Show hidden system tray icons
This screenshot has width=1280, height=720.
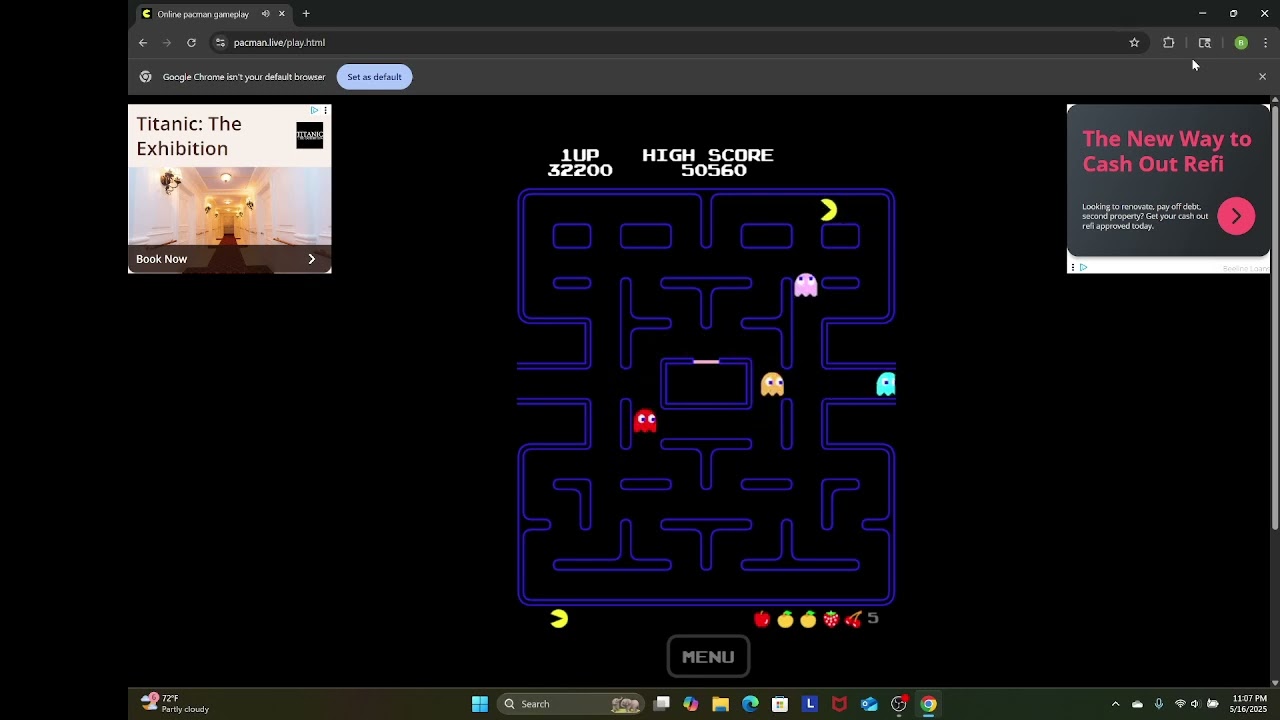point(1115,704)
